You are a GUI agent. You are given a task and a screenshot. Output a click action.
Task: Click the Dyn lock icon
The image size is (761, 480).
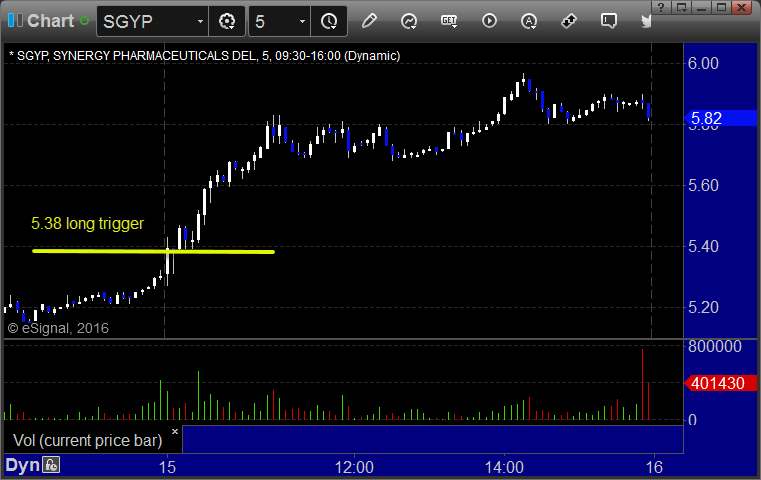pos(51,465)
